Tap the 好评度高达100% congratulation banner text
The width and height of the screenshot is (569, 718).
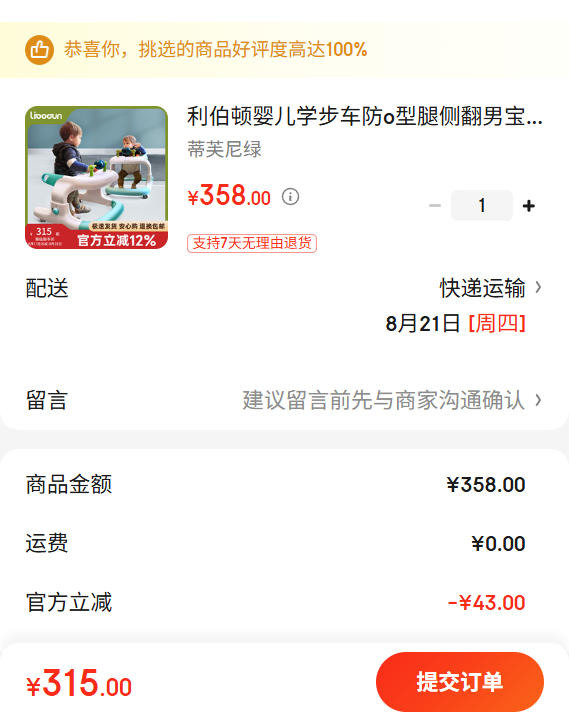[216, 49]
